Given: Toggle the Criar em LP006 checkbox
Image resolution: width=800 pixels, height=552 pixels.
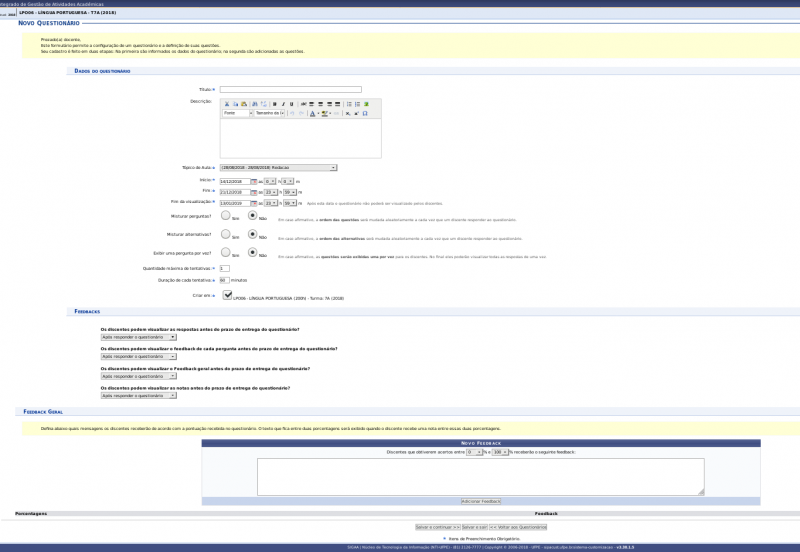Looking at the screenshot, I should pyautogui.click(x=227, y=295).
